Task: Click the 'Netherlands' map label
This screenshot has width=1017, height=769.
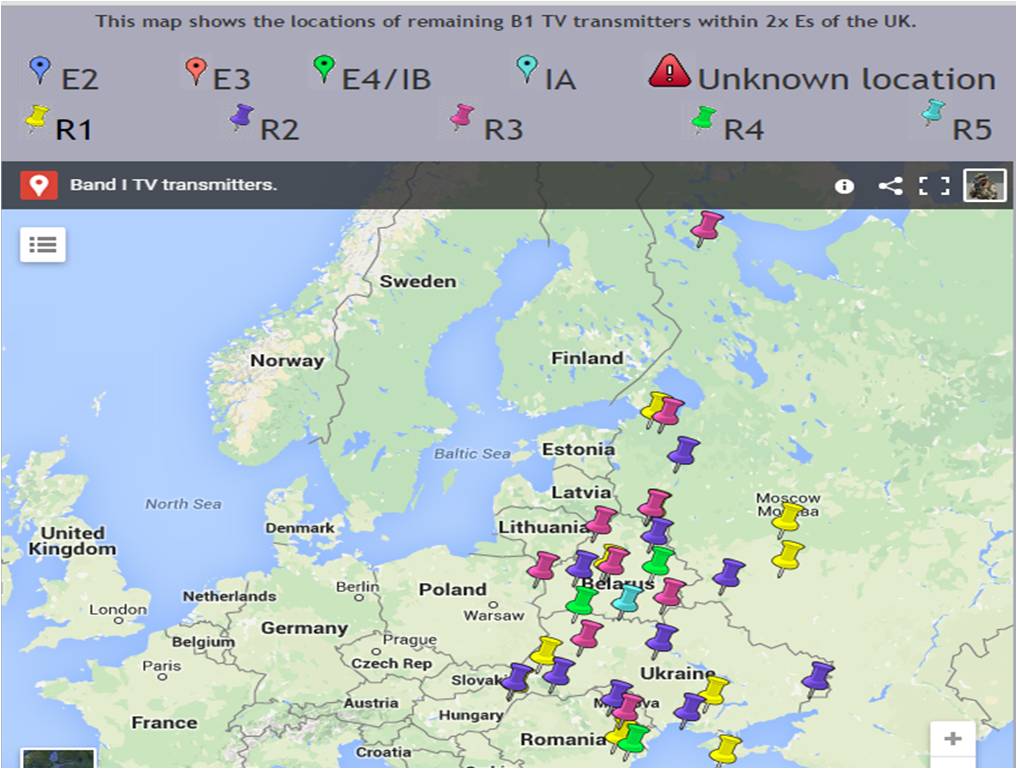Action: point(230,596)
